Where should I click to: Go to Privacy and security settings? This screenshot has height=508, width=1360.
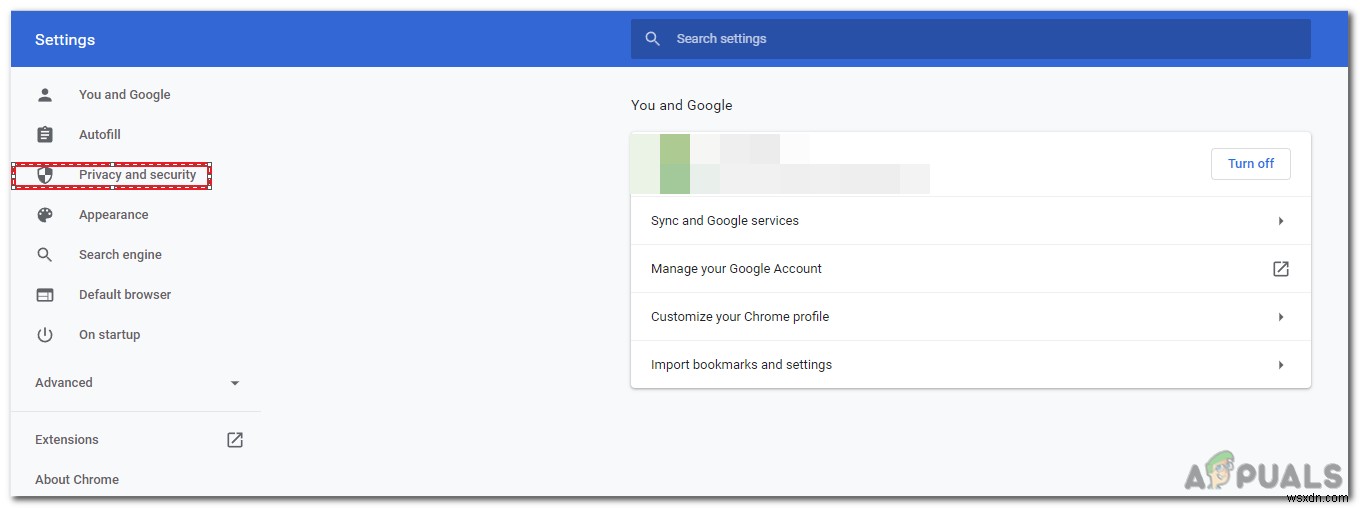(138, 175)
